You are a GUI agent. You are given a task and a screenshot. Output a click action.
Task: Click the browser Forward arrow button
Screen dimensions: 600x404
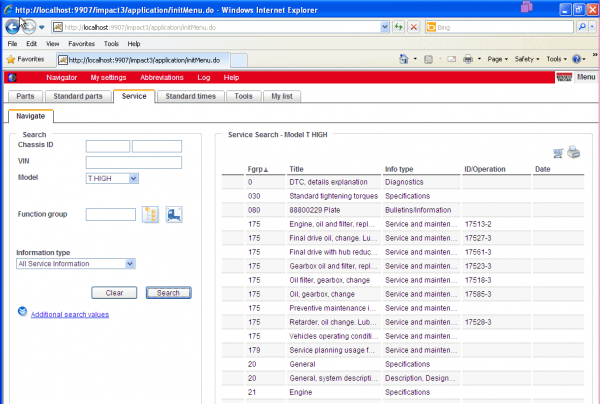(29, 27)
